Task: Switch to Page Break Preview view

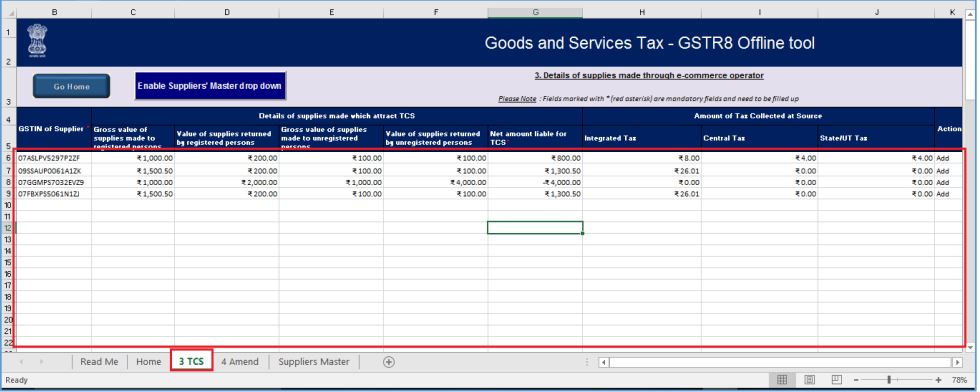Action: click(836, 379)
